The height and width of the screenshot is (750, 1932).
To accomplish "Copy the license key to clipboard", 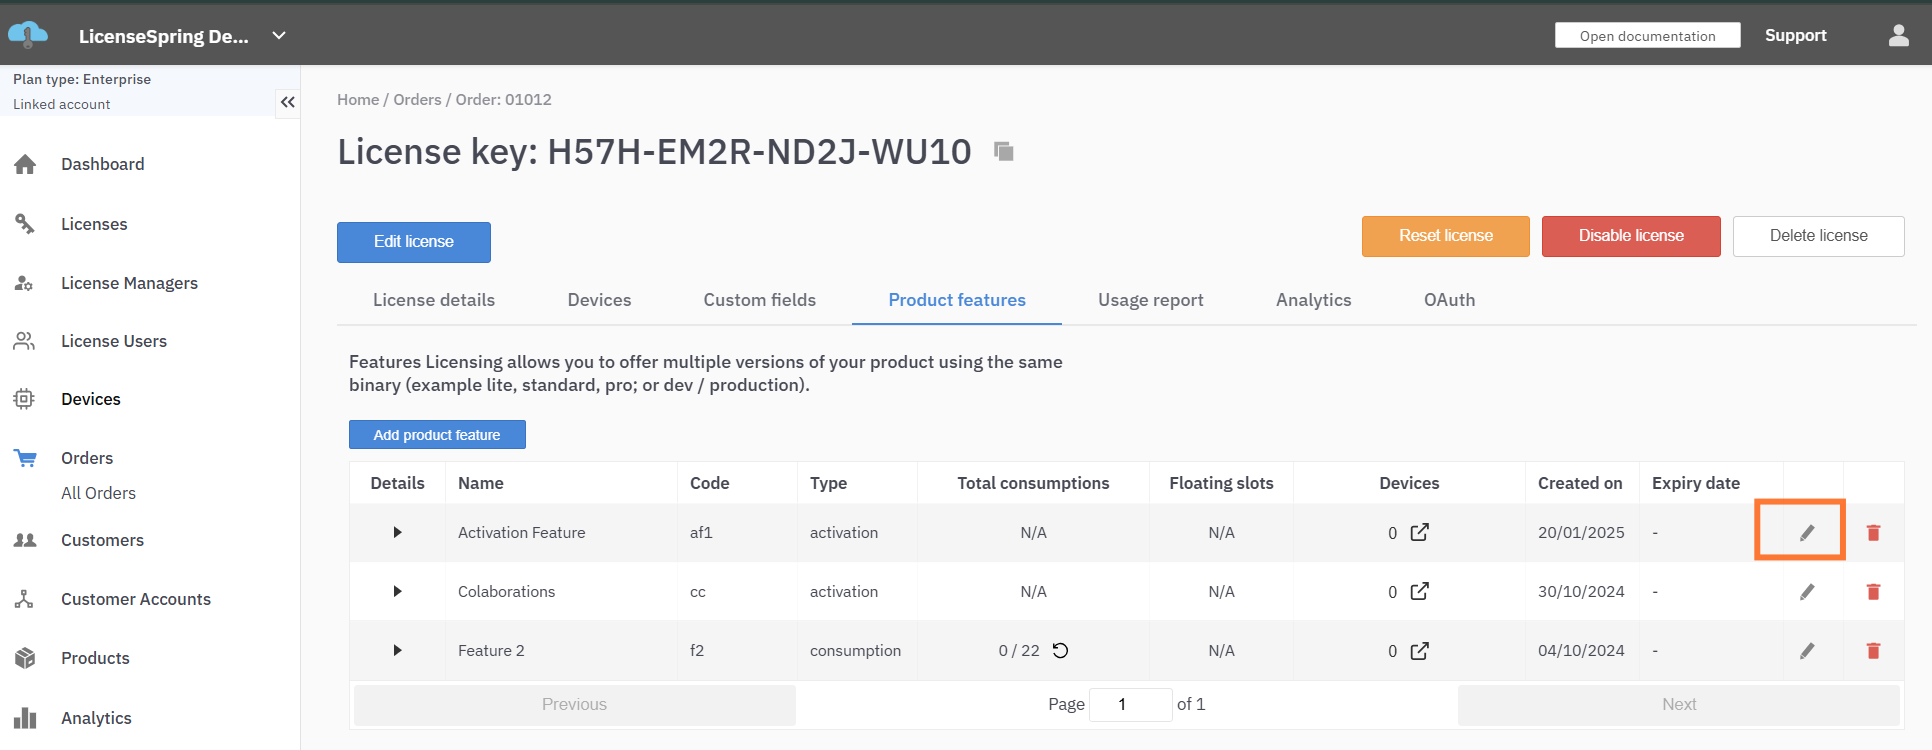I will [1004, 151].
